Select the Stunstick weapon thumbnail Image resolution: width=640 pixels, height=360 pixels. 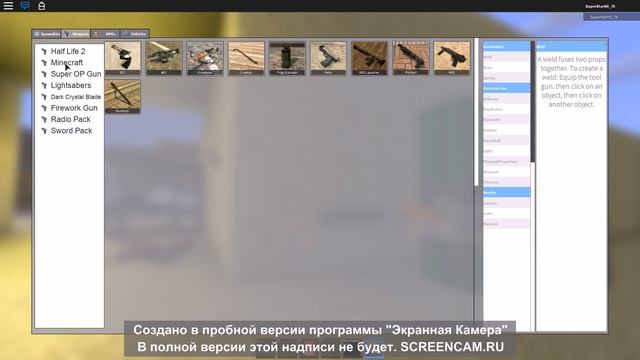pos(122,96)
